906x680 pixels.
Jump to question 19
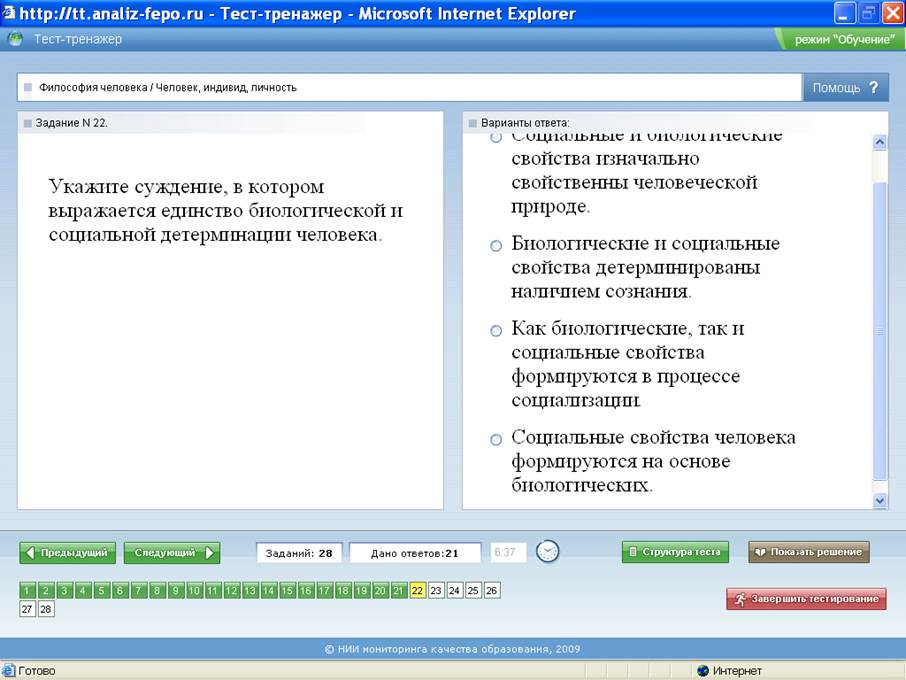tap(361, 590)
